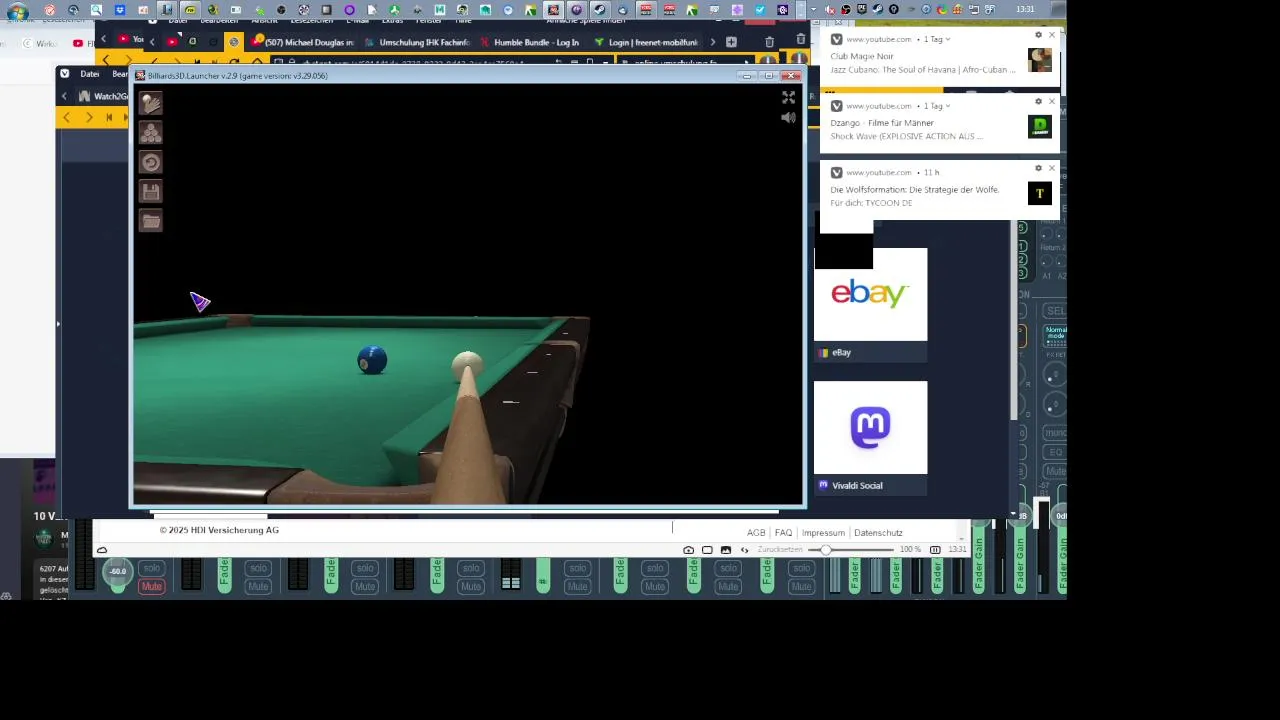The width and height of the screenshot is (1280, 720).
Task: Open the FAQ link
Action: point(783,533)
